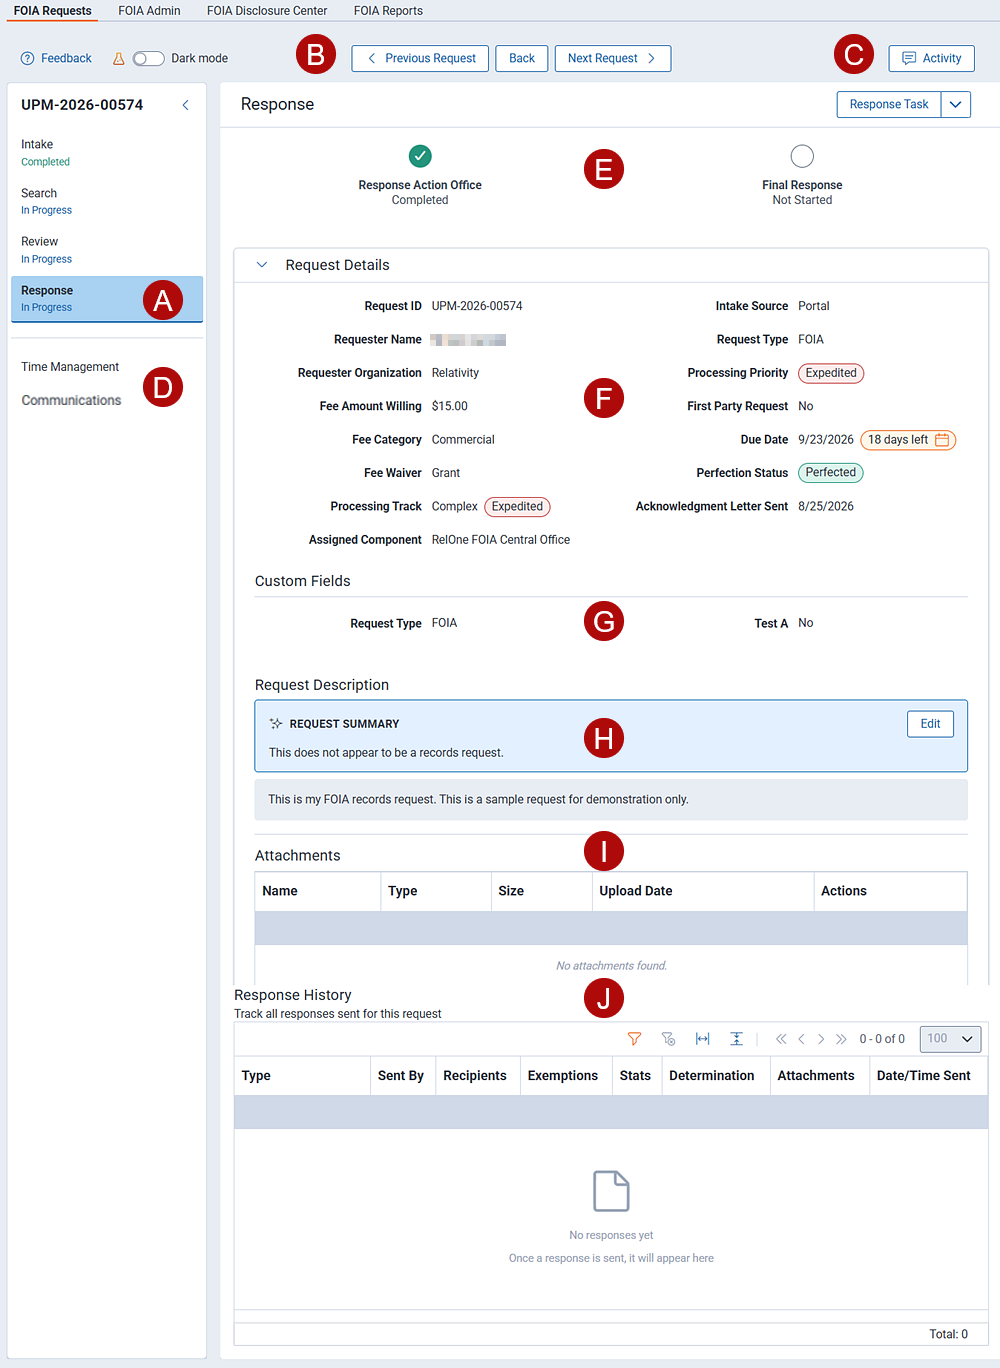The height and width of the screenshot is (1368, 1000).
Task: Fit column widths in Response History
Action: click(703, 1039)
